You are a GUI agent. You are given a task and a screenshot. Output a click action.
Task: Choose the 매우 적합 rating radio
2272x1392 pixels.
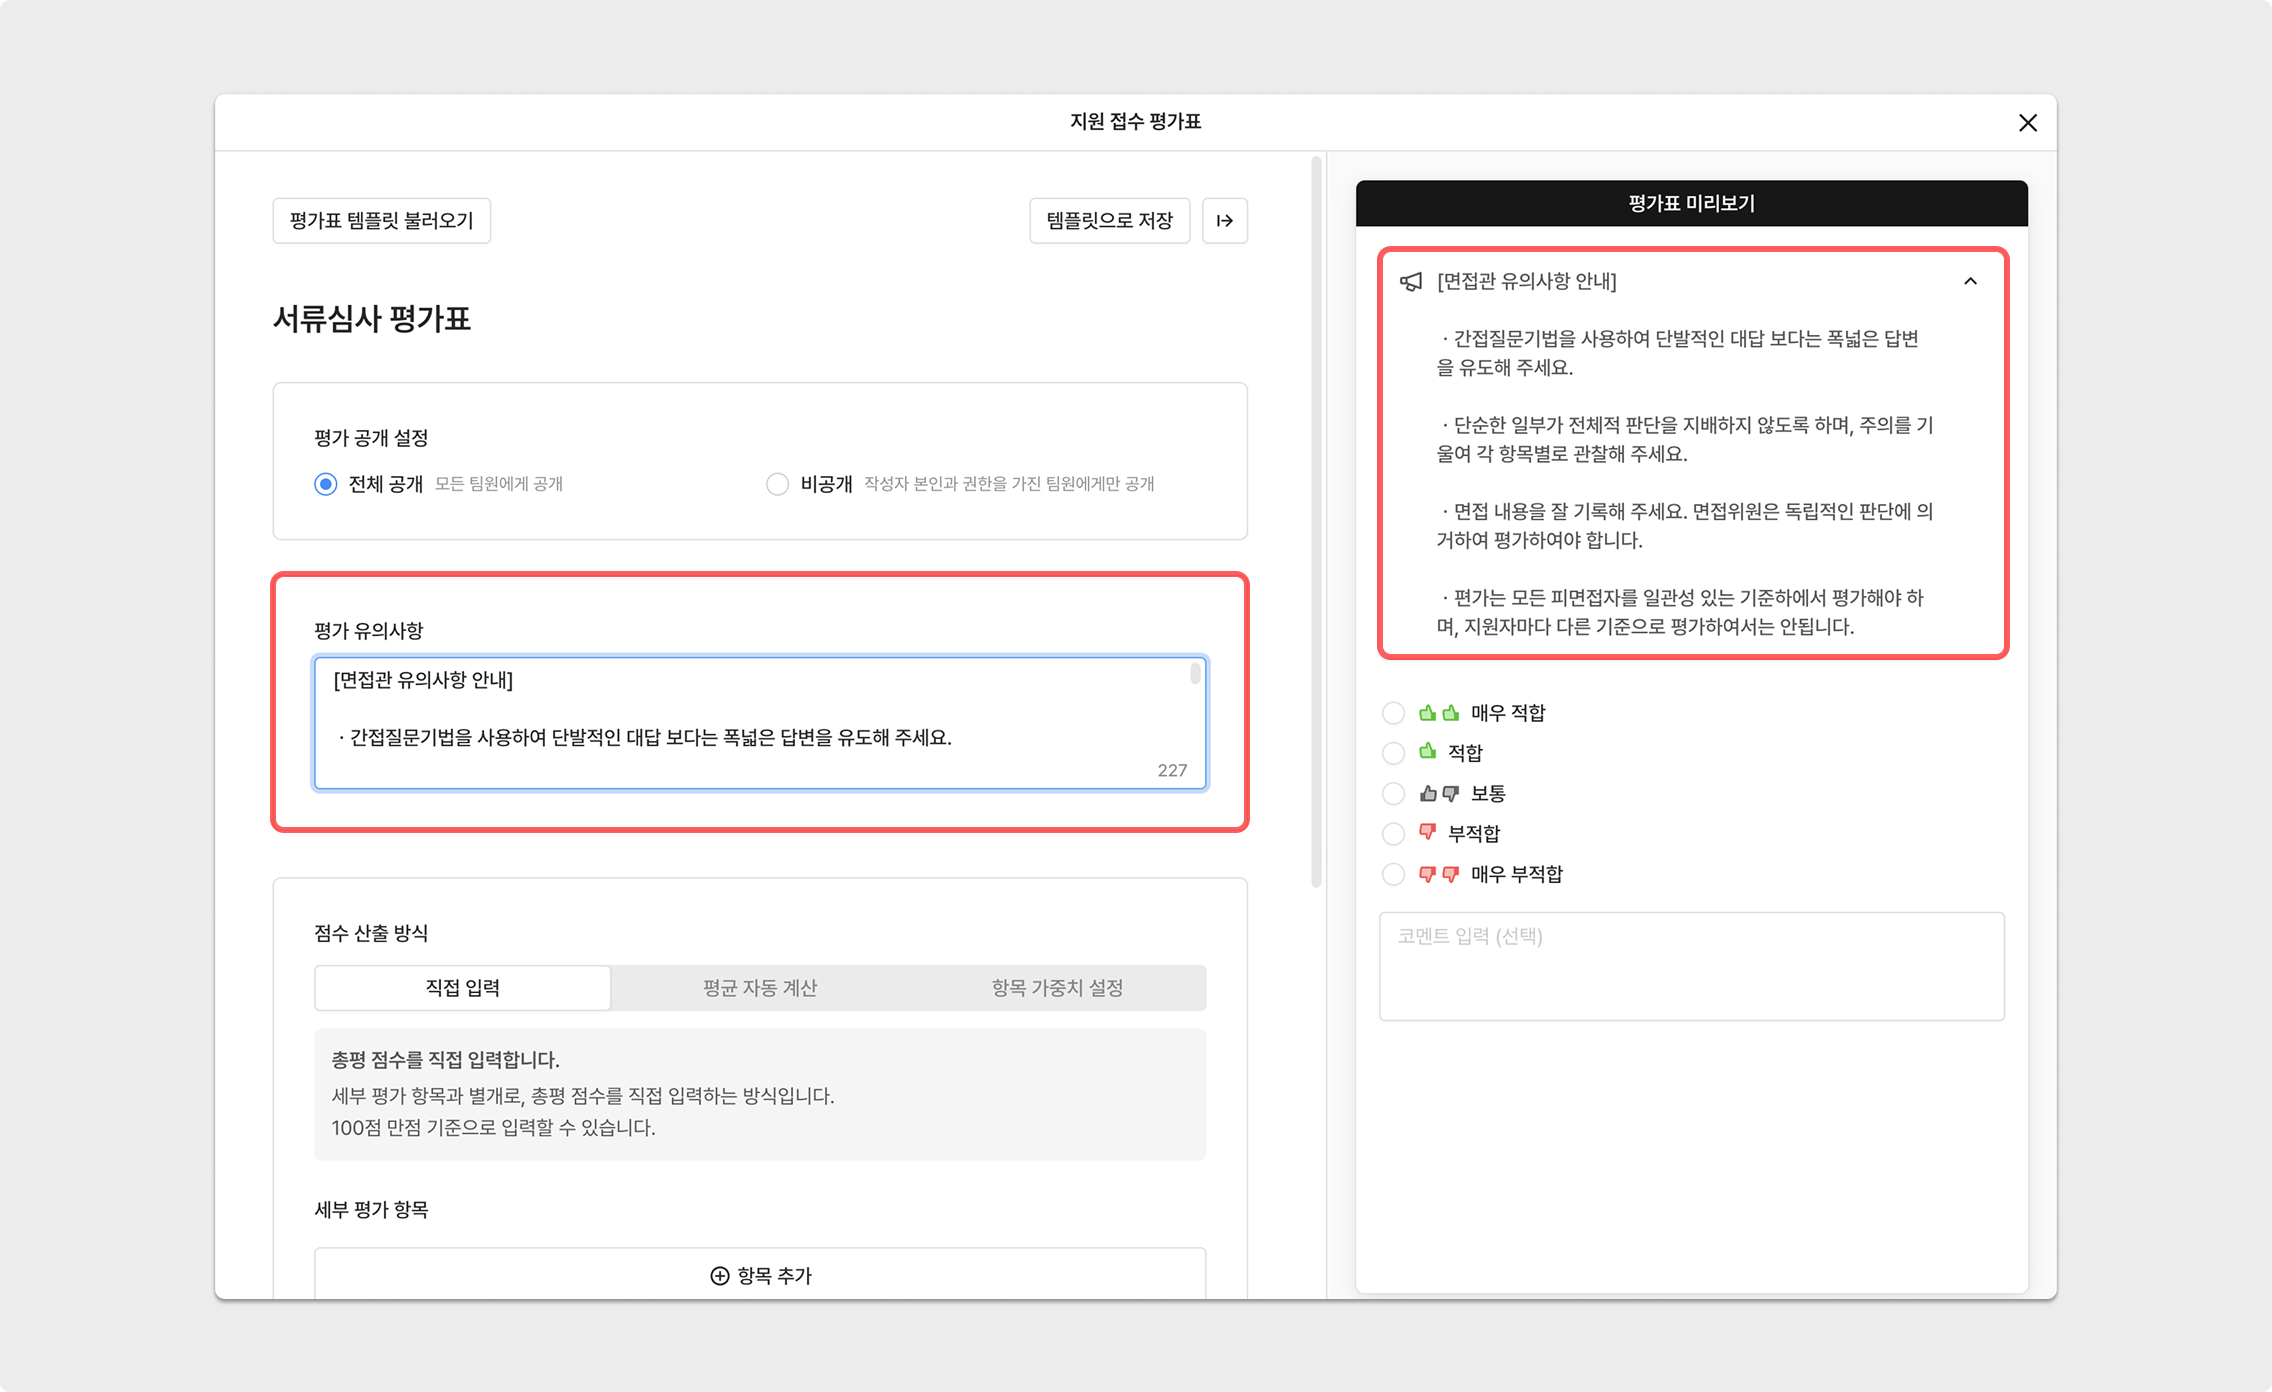pyautogui.click(x=1393, y=713)
